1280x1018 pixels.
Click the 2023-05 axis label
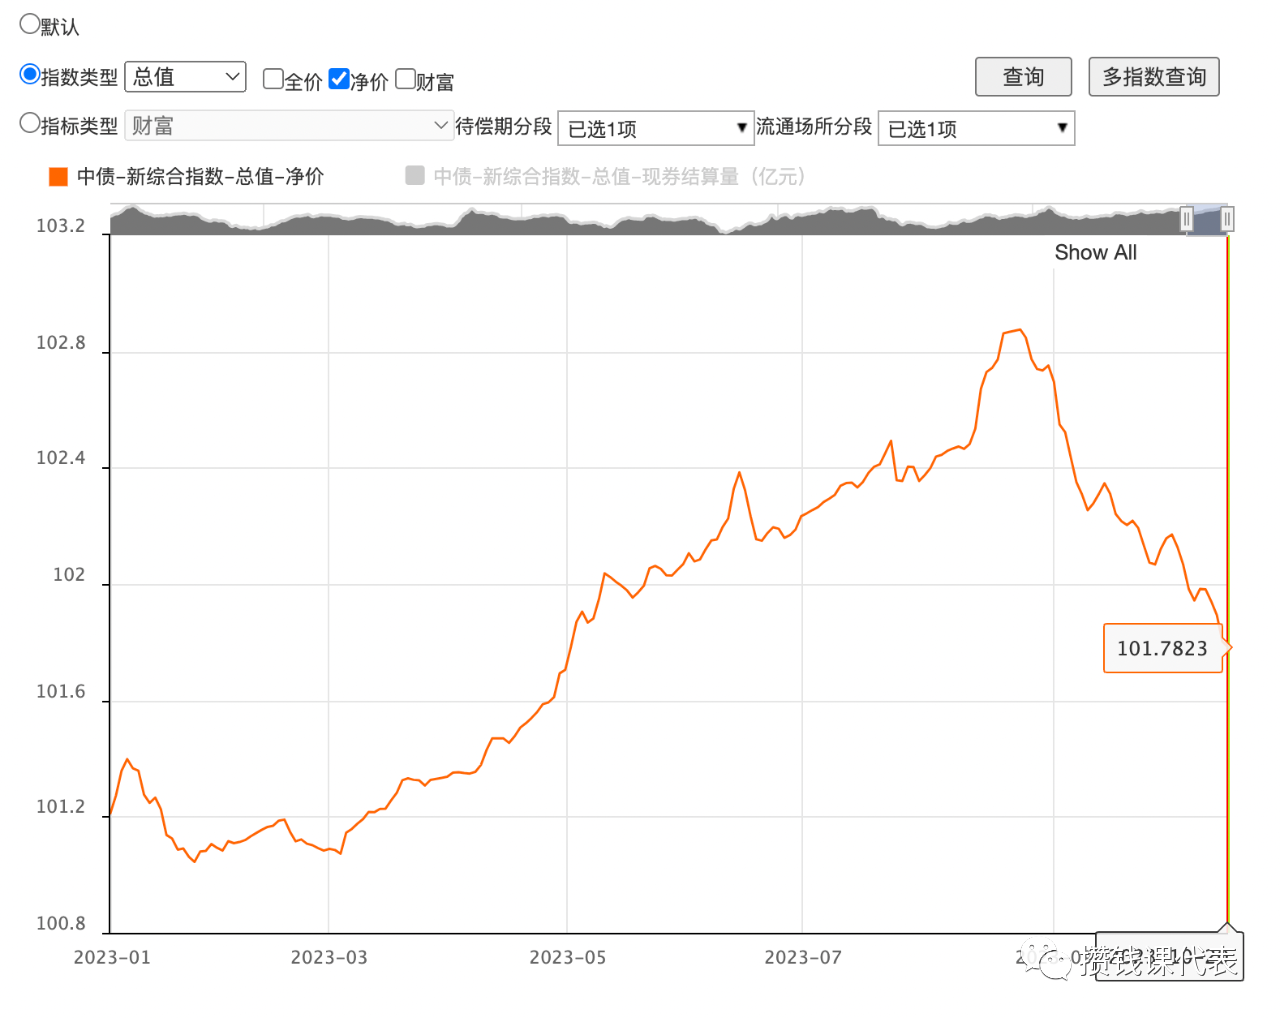point(568,958)
